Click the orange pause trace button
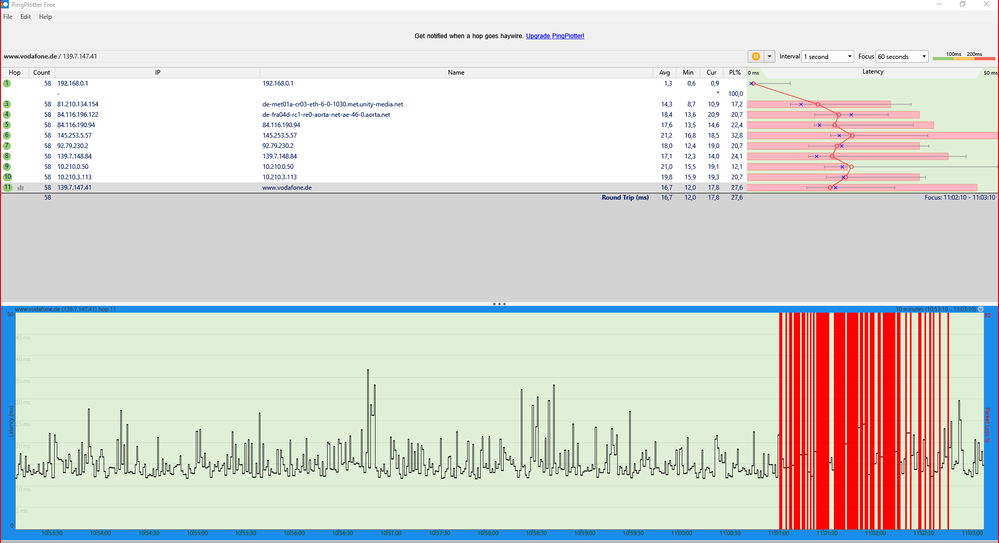This screenshot has width=999, height=543. [756, 57]
